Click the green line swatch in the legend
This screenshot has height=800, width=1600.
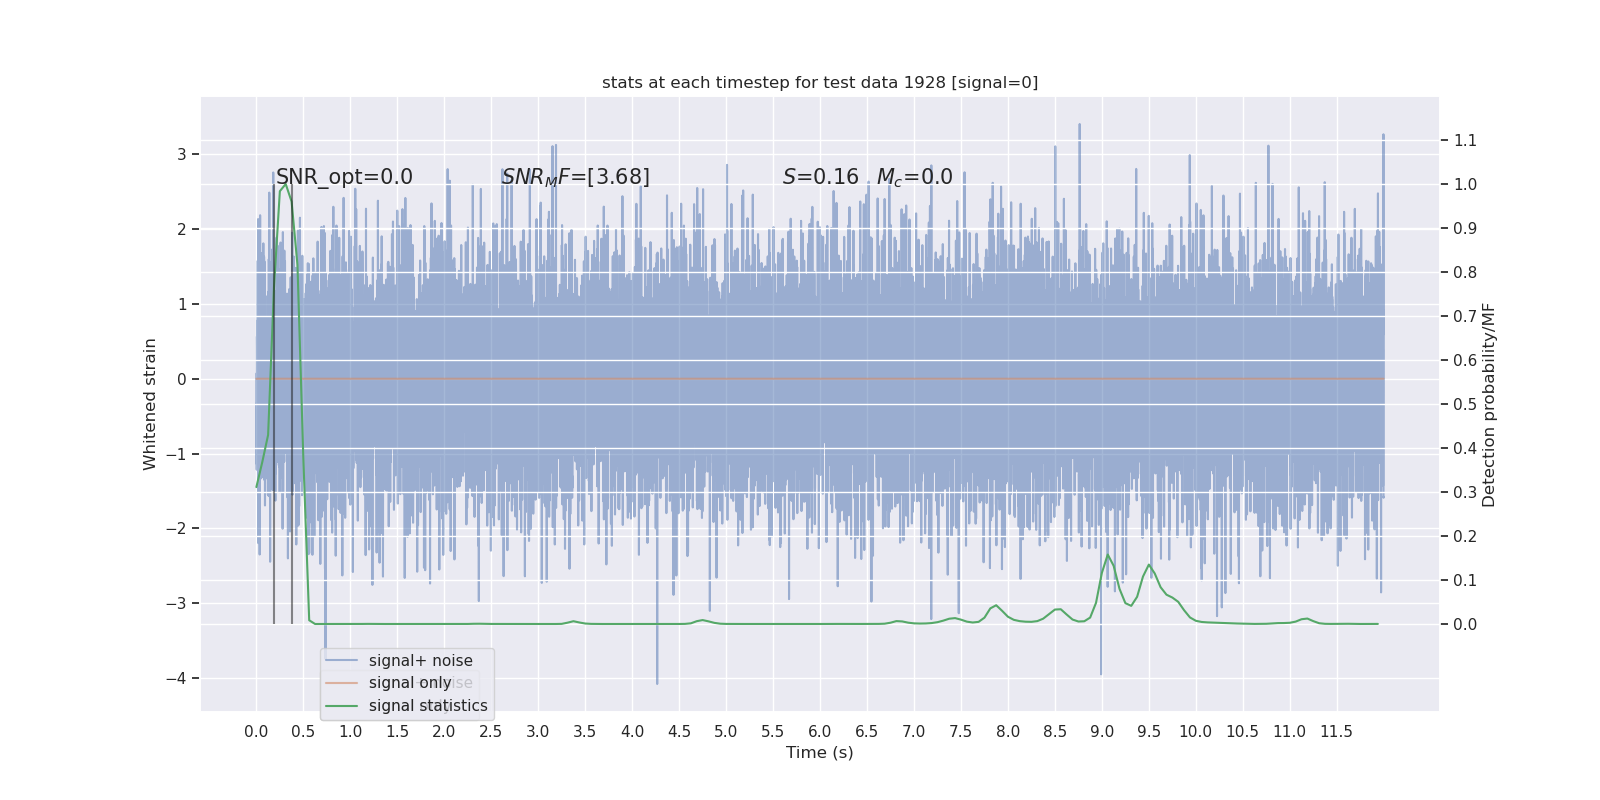[342, 706]
